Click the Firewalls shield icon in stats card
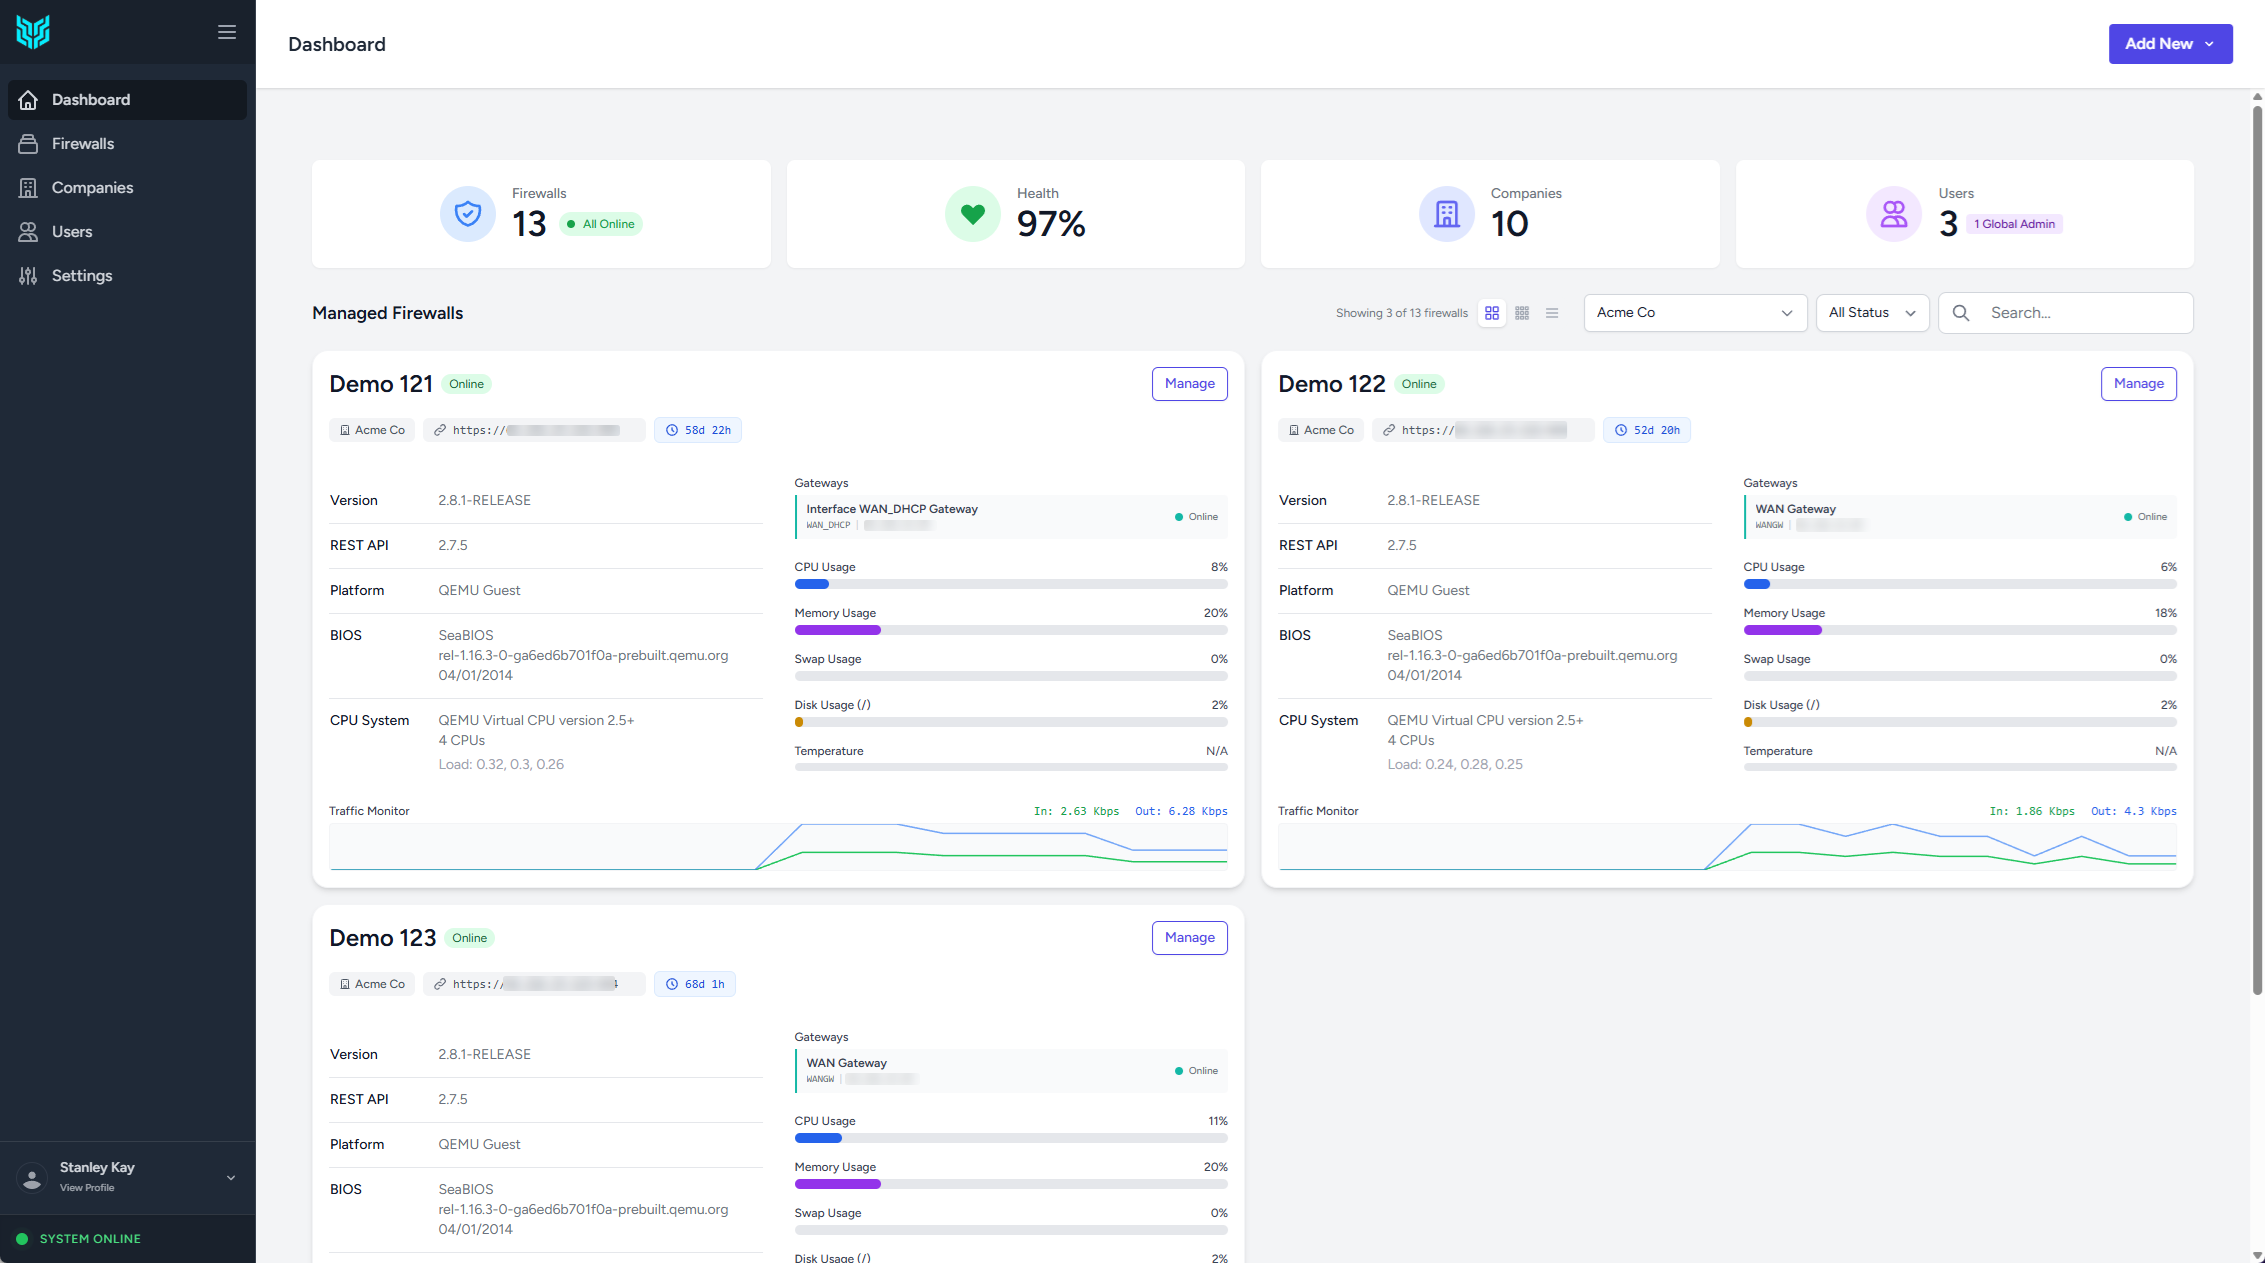This screenshot has height=1263, width=2265. 468,214
